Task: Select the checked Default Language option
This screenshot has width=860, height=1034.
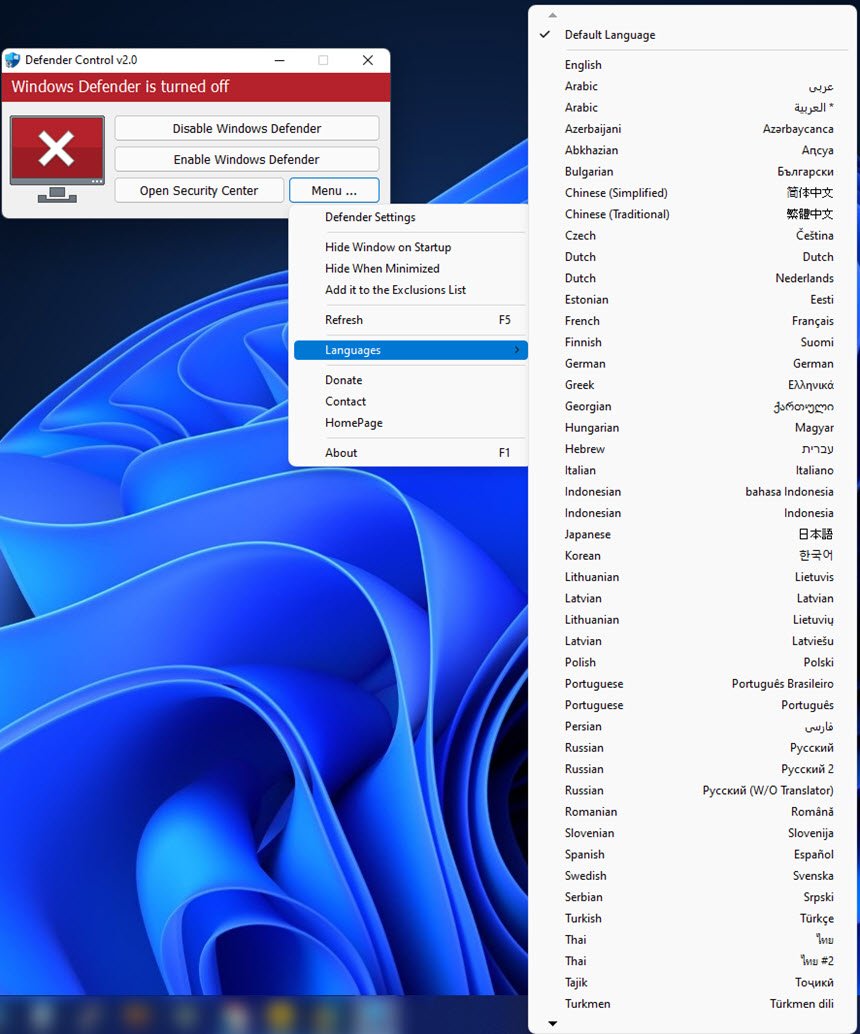Action: [692, 35]
